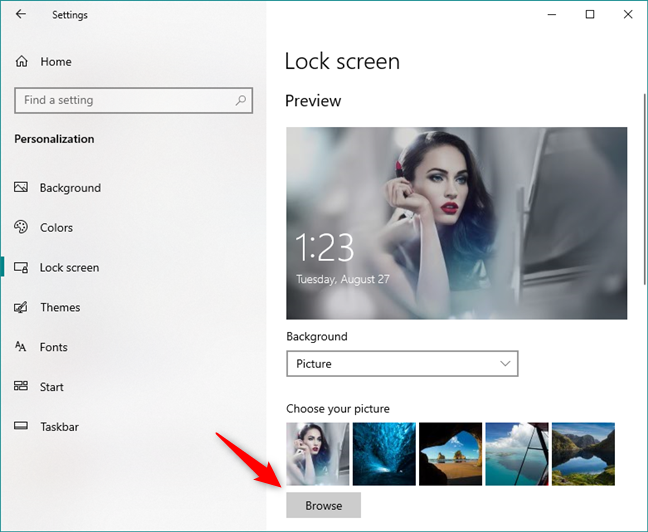This screenshot has width=648, height=532.
Task: Select the Colors palette icon
Action: point(21,228)
